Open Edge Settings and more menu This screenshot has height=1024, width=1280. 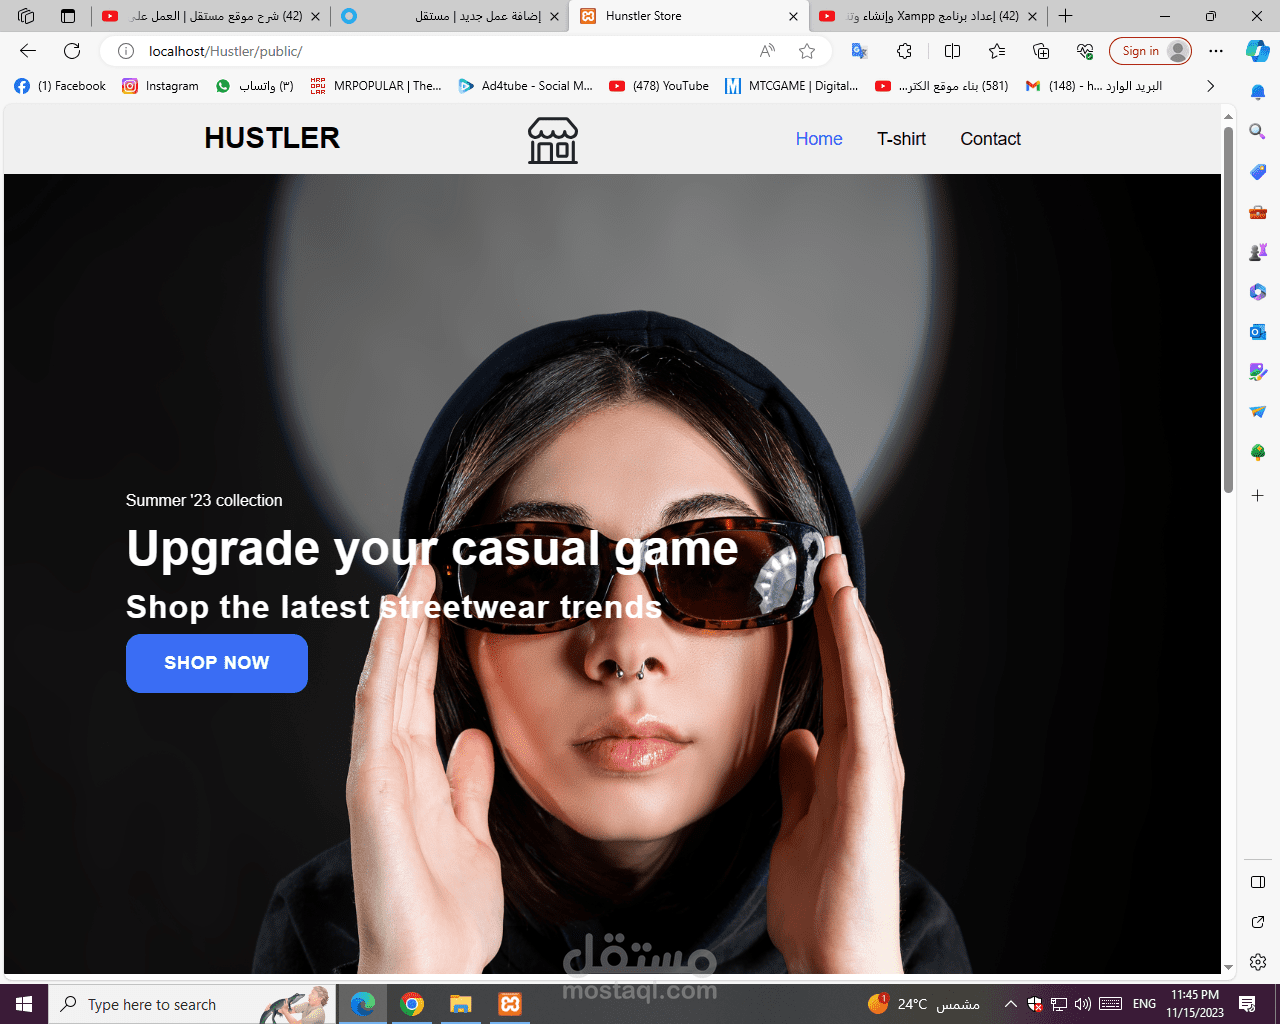click(1216, 51)
